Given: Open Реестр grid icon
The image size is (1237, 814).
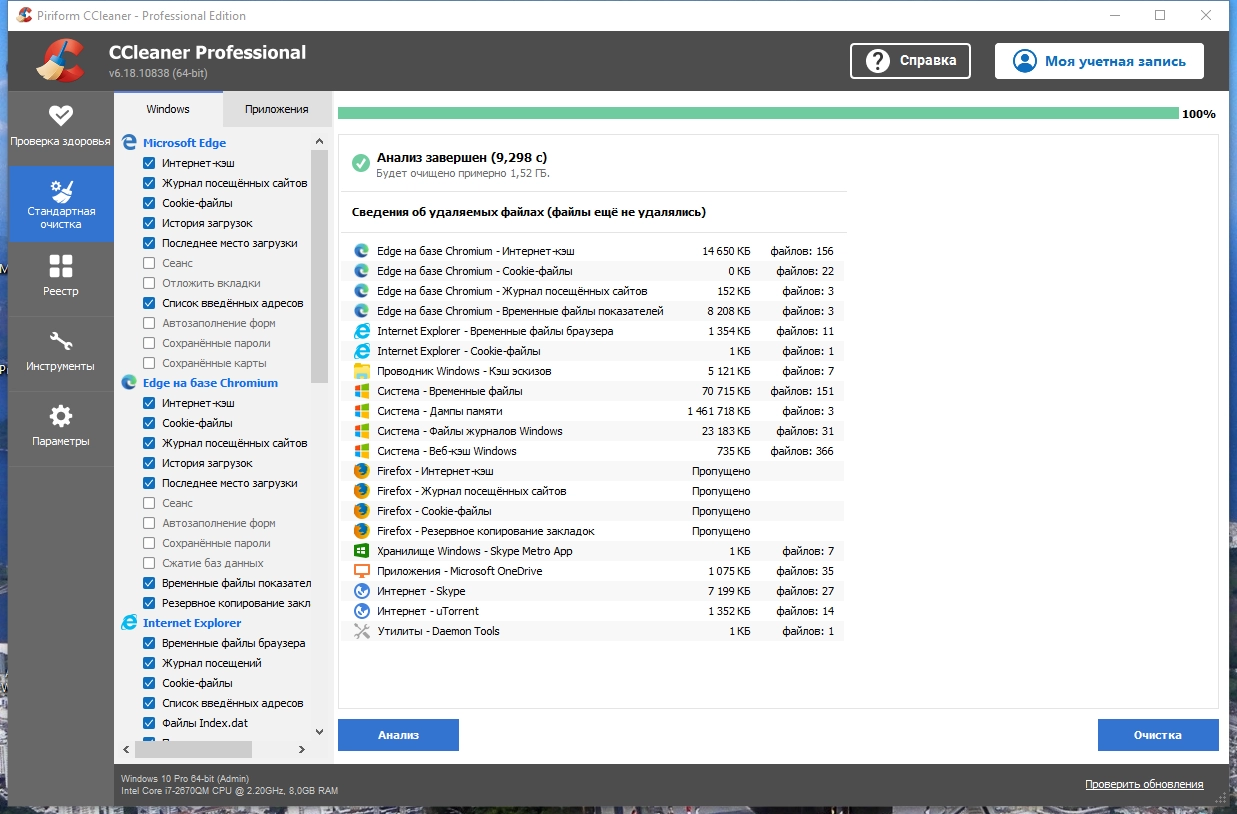Looking at the screenshot, I should coord(61,266).
